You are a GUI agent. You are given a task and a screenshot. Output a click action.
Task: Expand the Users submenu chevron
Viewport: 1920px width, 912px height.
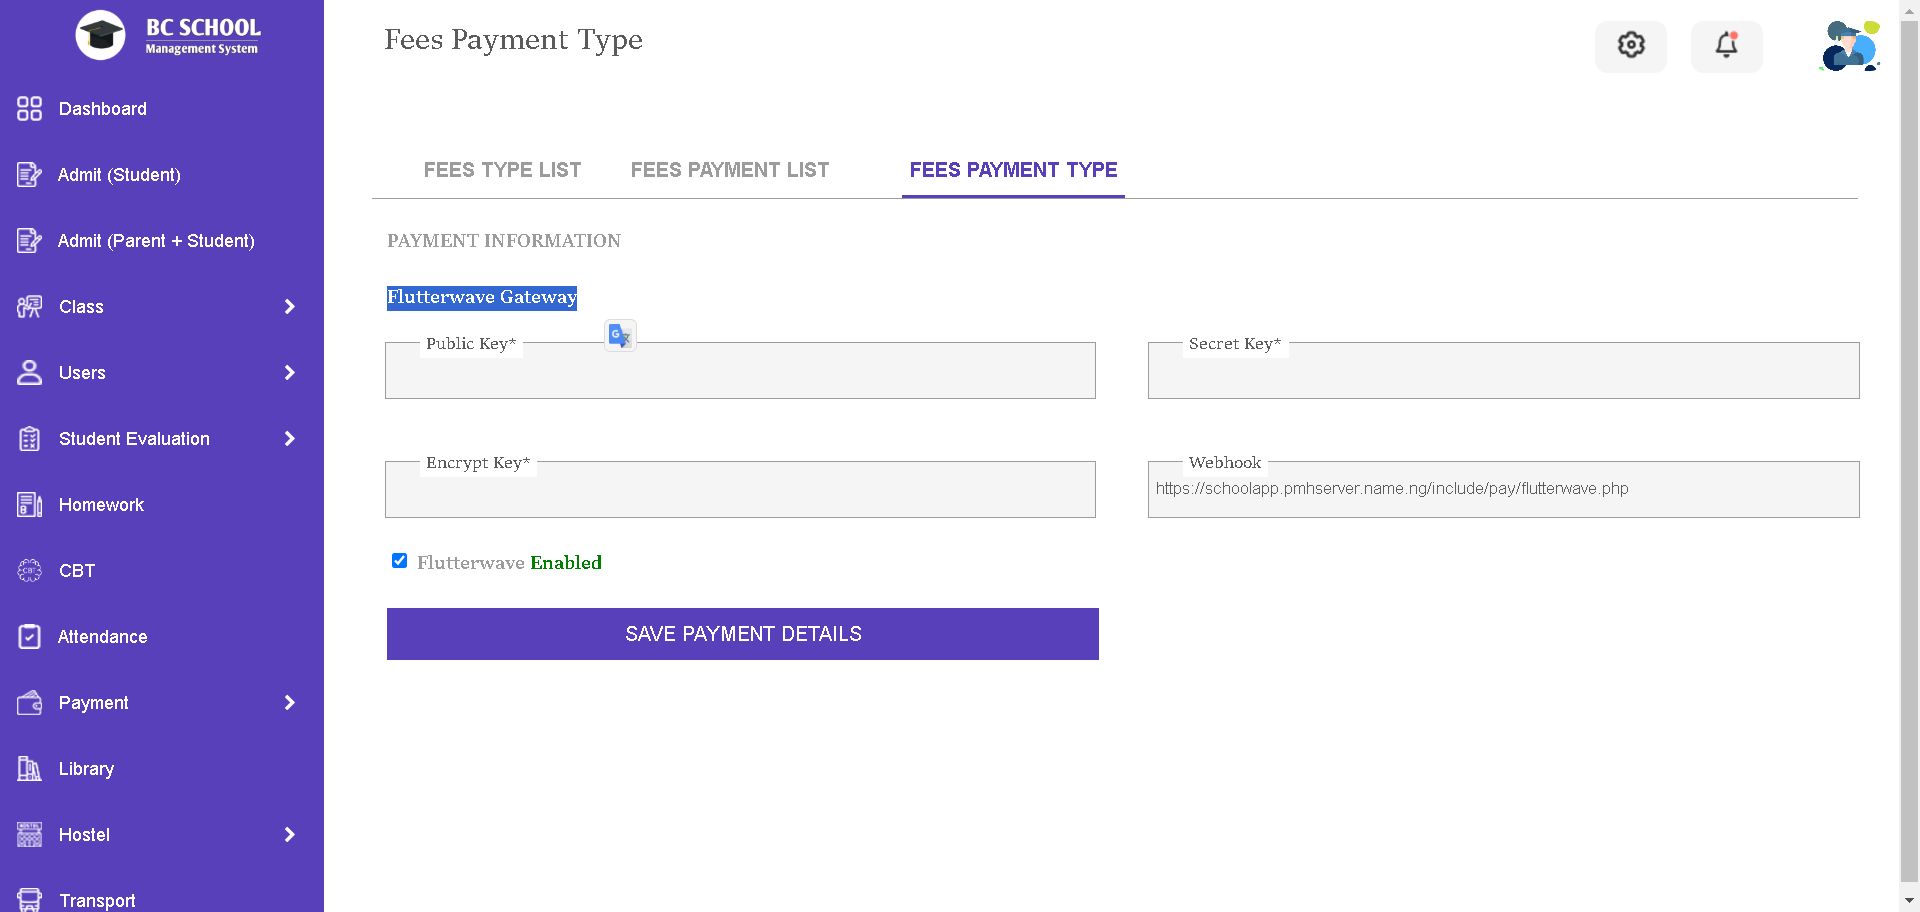[x=290, y=373]
